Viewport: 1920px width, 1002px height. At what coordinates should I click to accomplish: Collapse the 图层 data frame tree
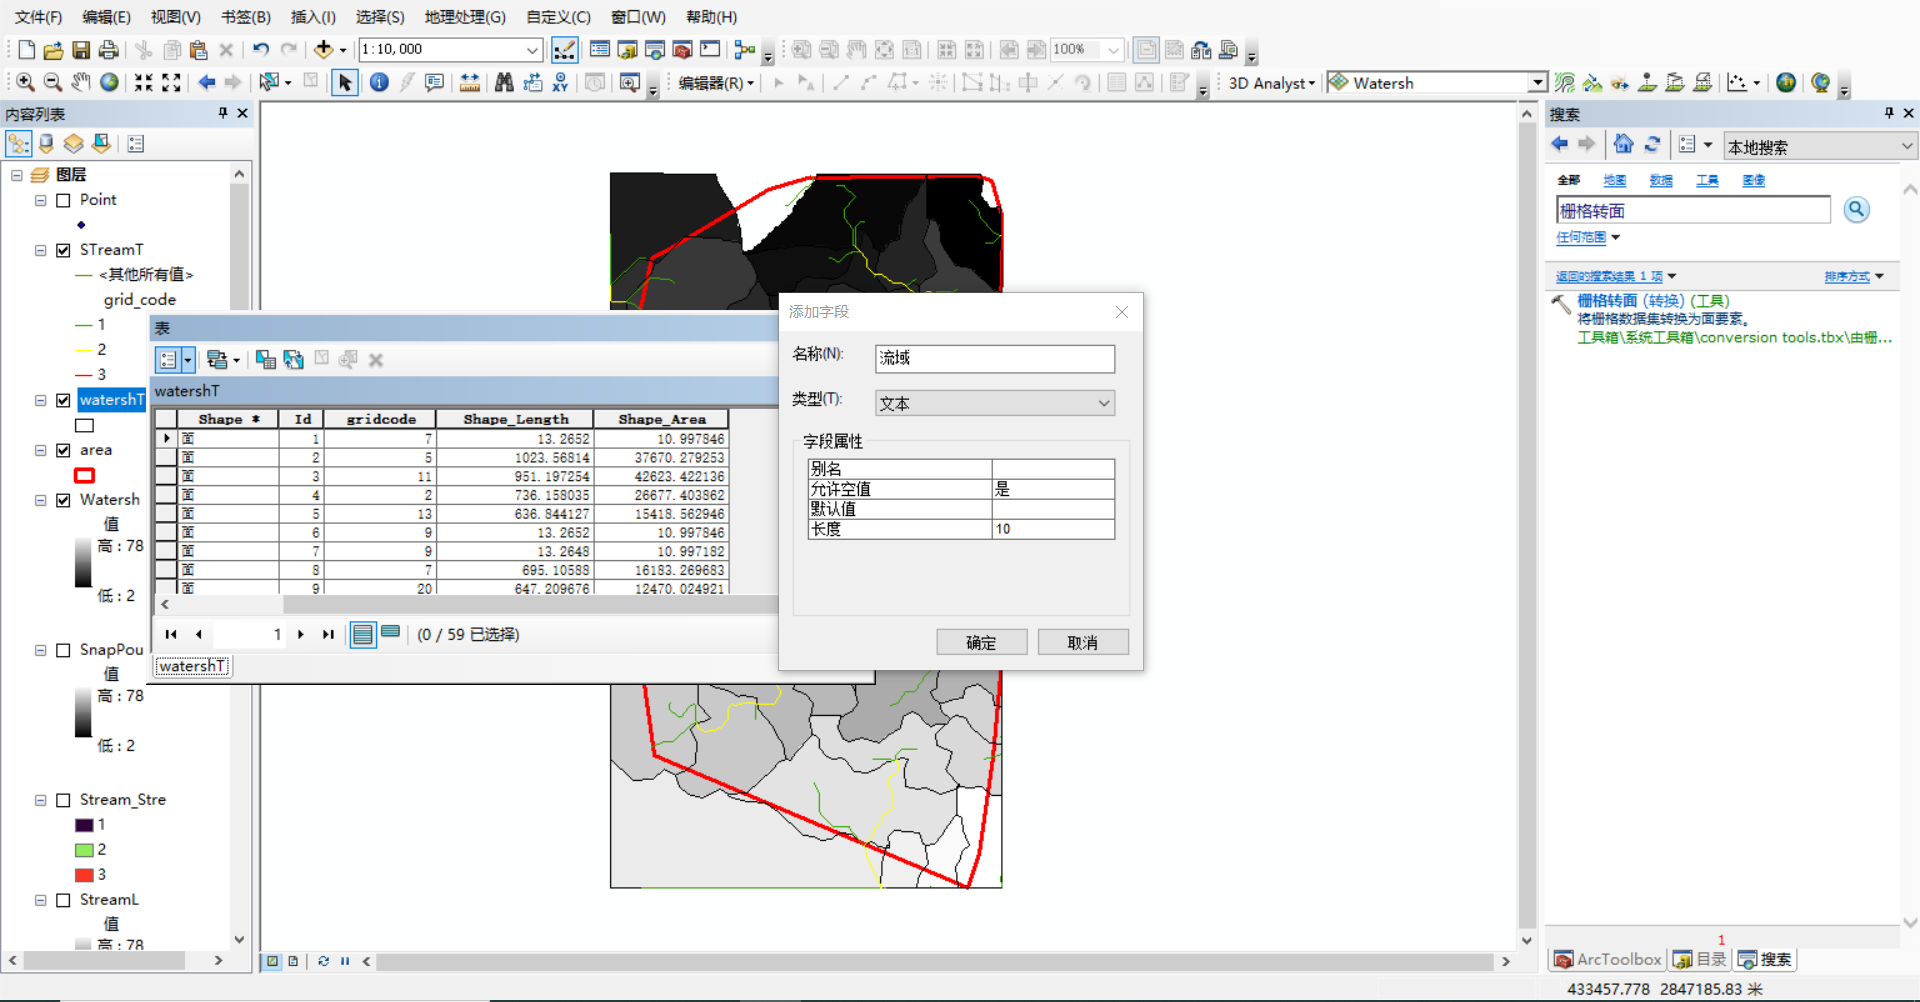coord(16,175)
